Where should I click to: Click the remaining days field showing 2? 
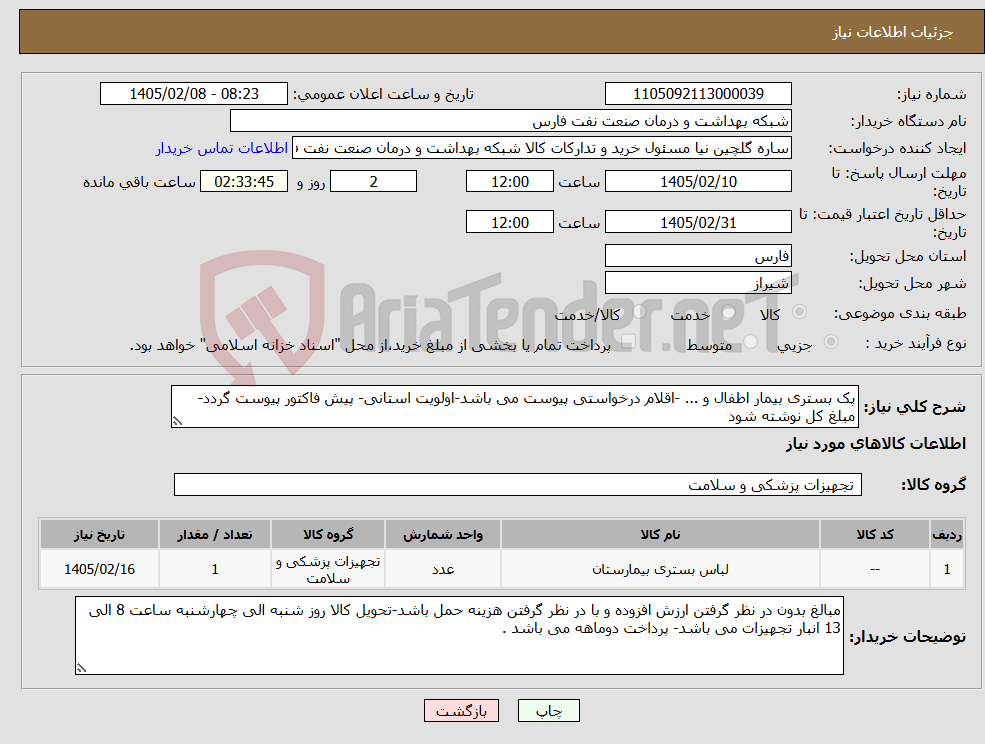coord(373,182)
